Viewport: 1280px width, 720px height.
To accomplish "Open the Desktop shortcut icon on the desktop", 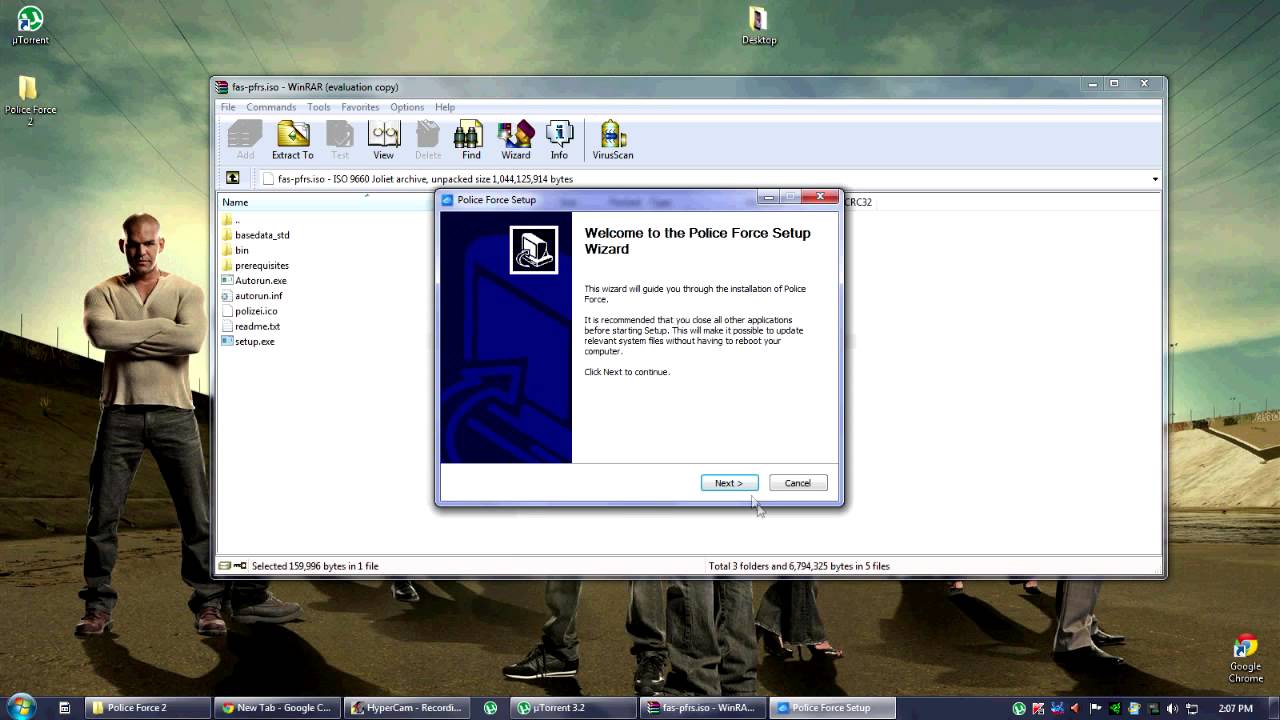I will click(759, 26).
